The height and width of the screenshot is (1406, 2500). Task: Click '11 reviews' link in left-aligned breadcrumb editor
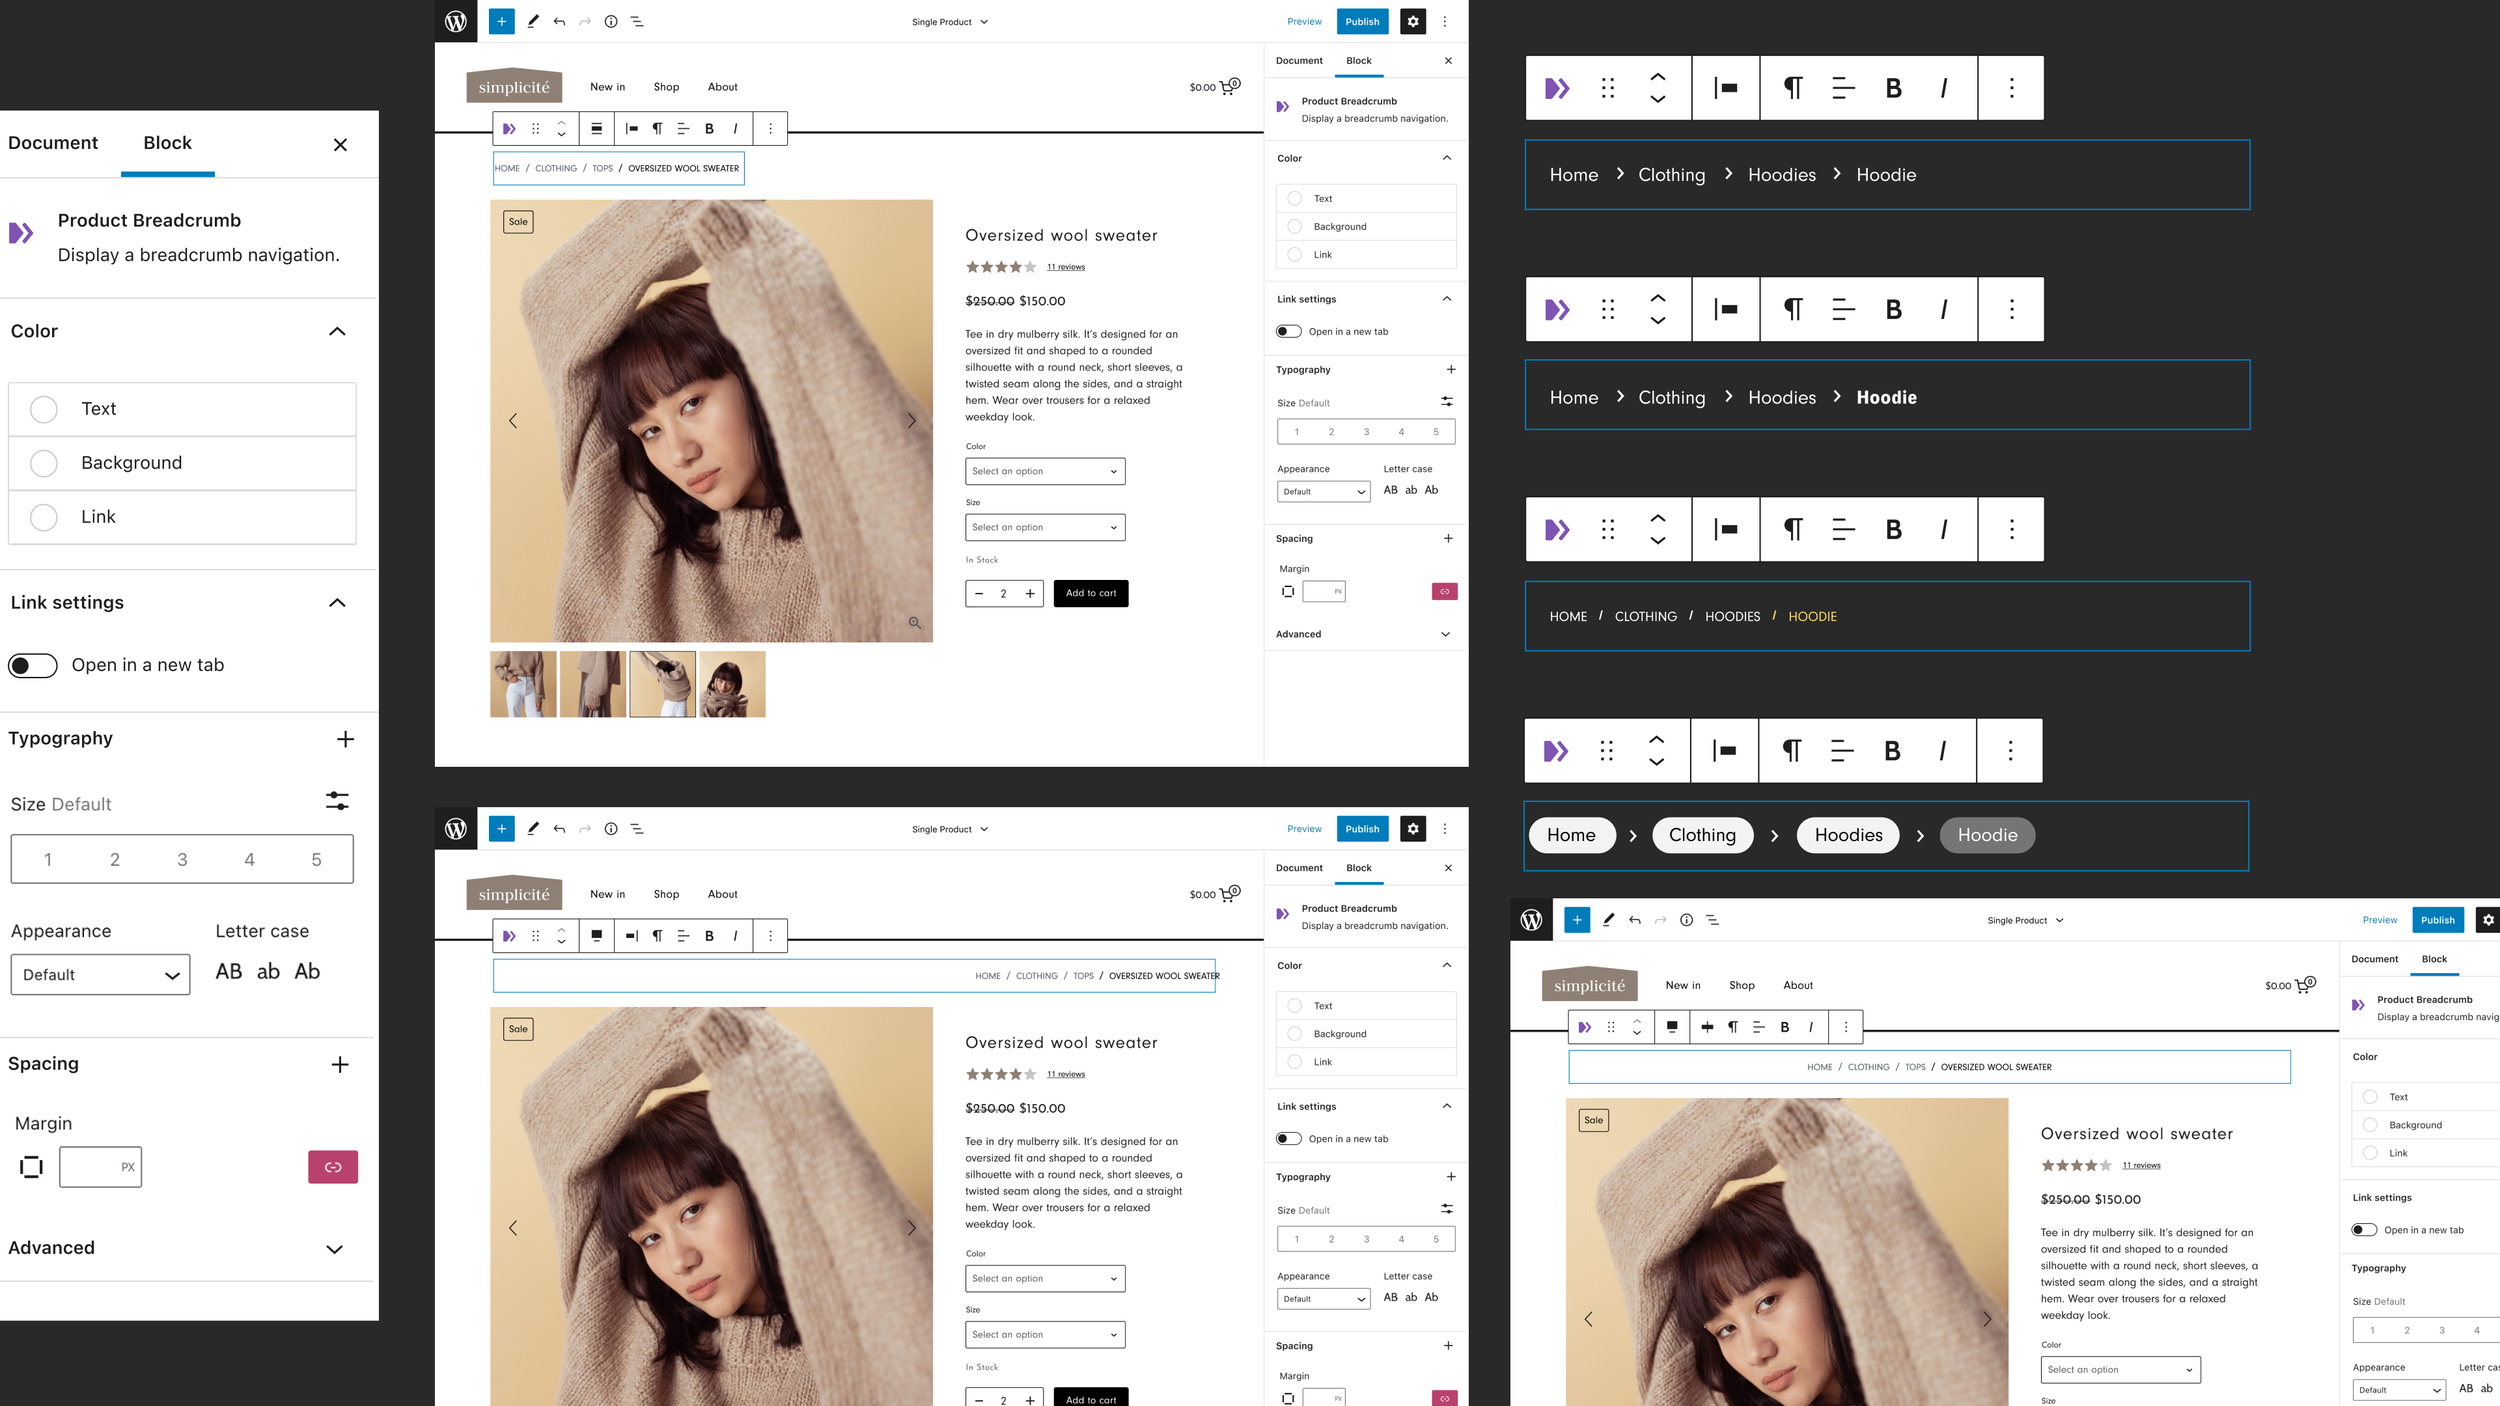pos(1066,267)
